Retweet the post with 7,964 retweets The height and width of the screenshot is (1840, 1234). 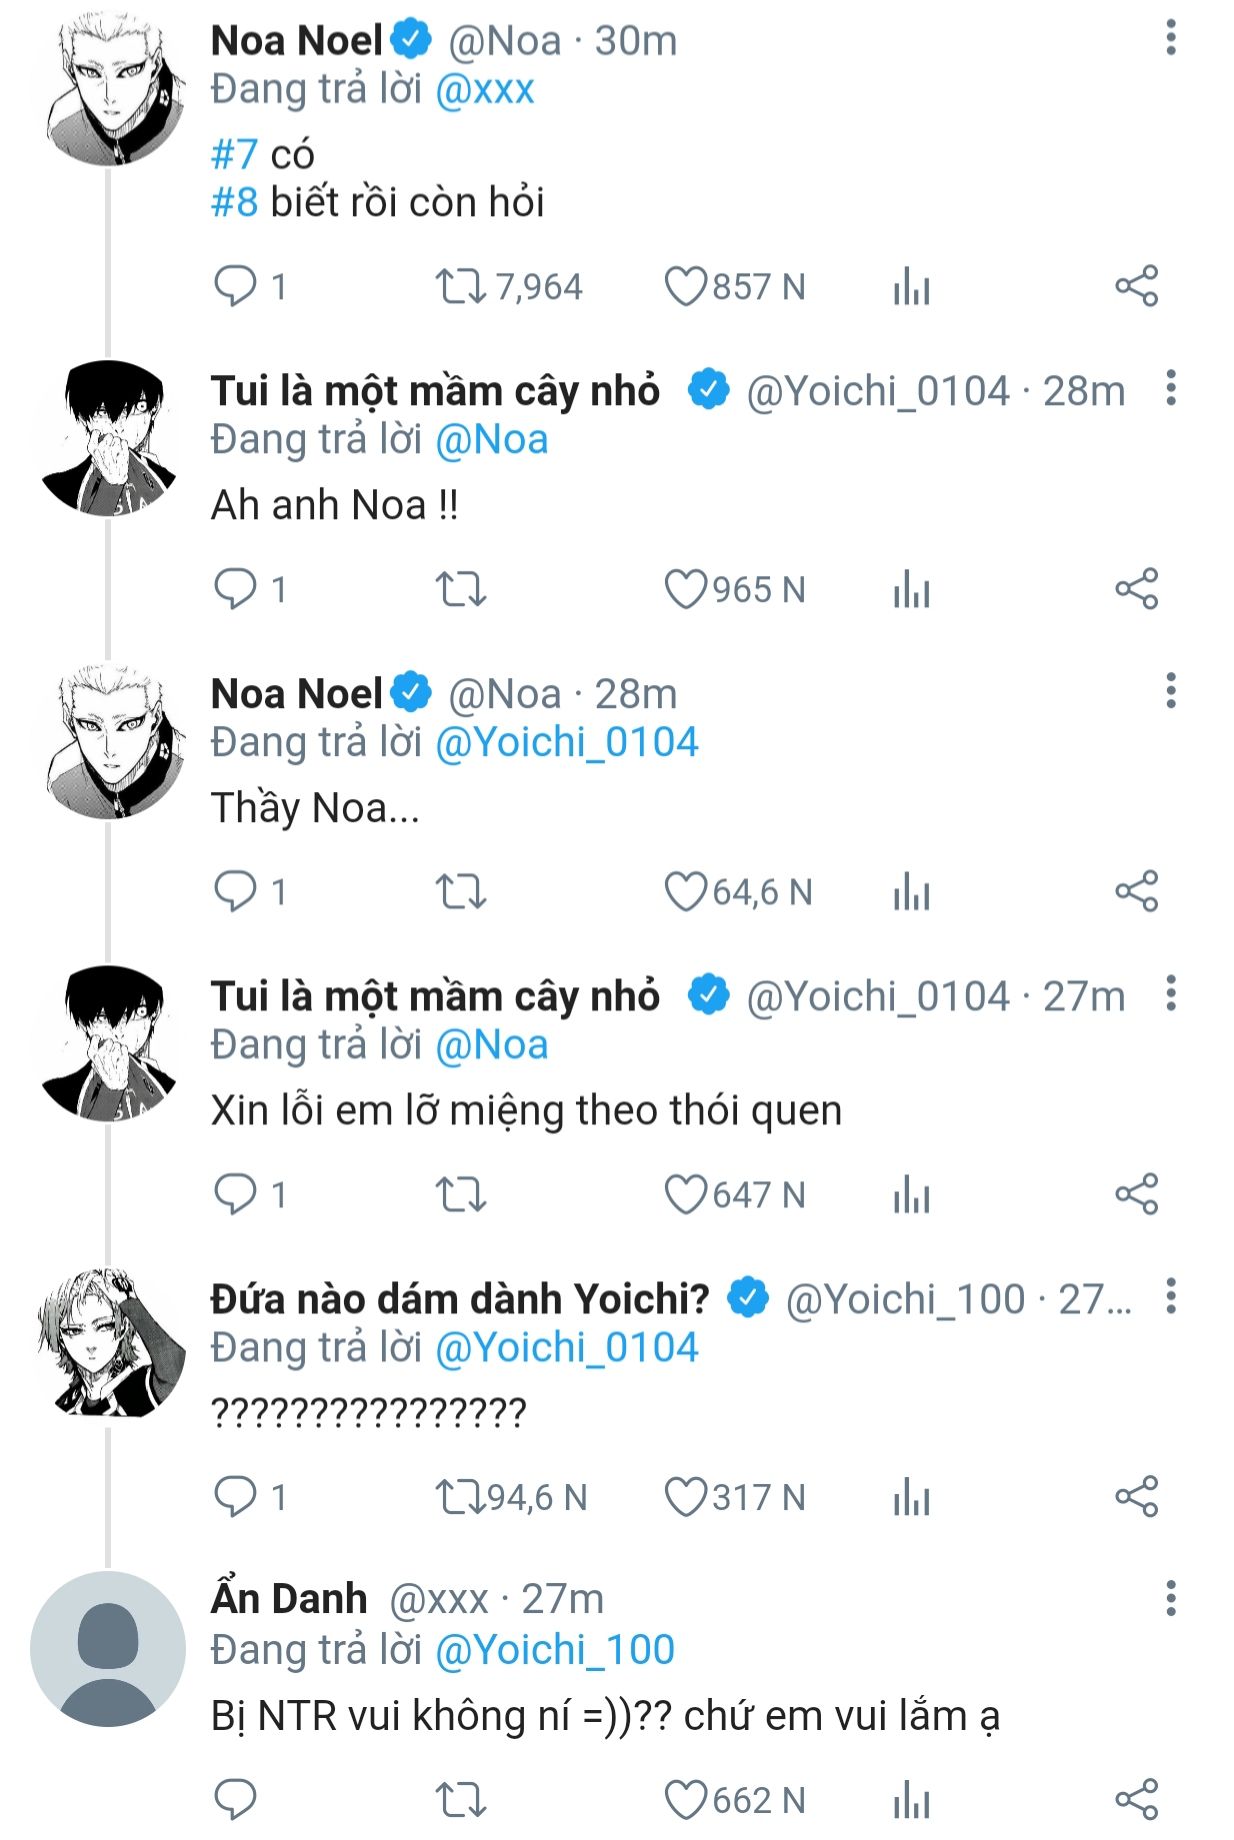click(x=460, y=286)
